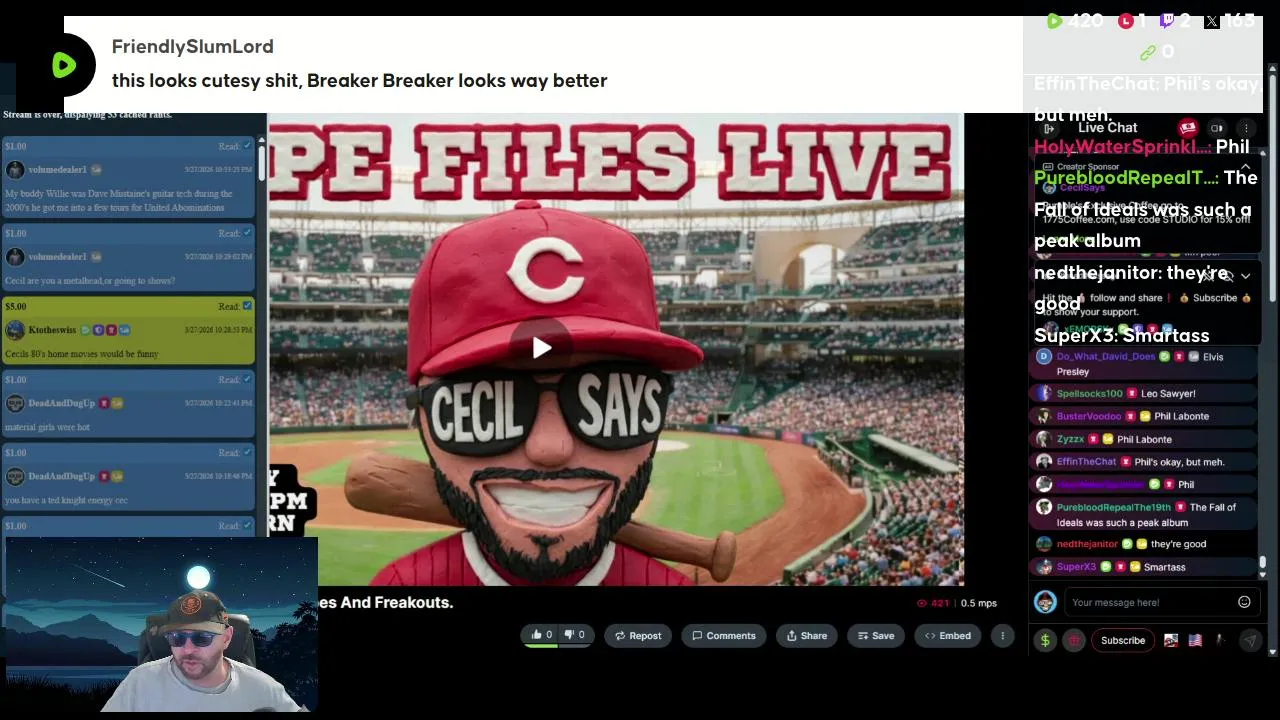The image size is (1280, 720).
Task: Open the video more-options menu
Action: 1002,635
